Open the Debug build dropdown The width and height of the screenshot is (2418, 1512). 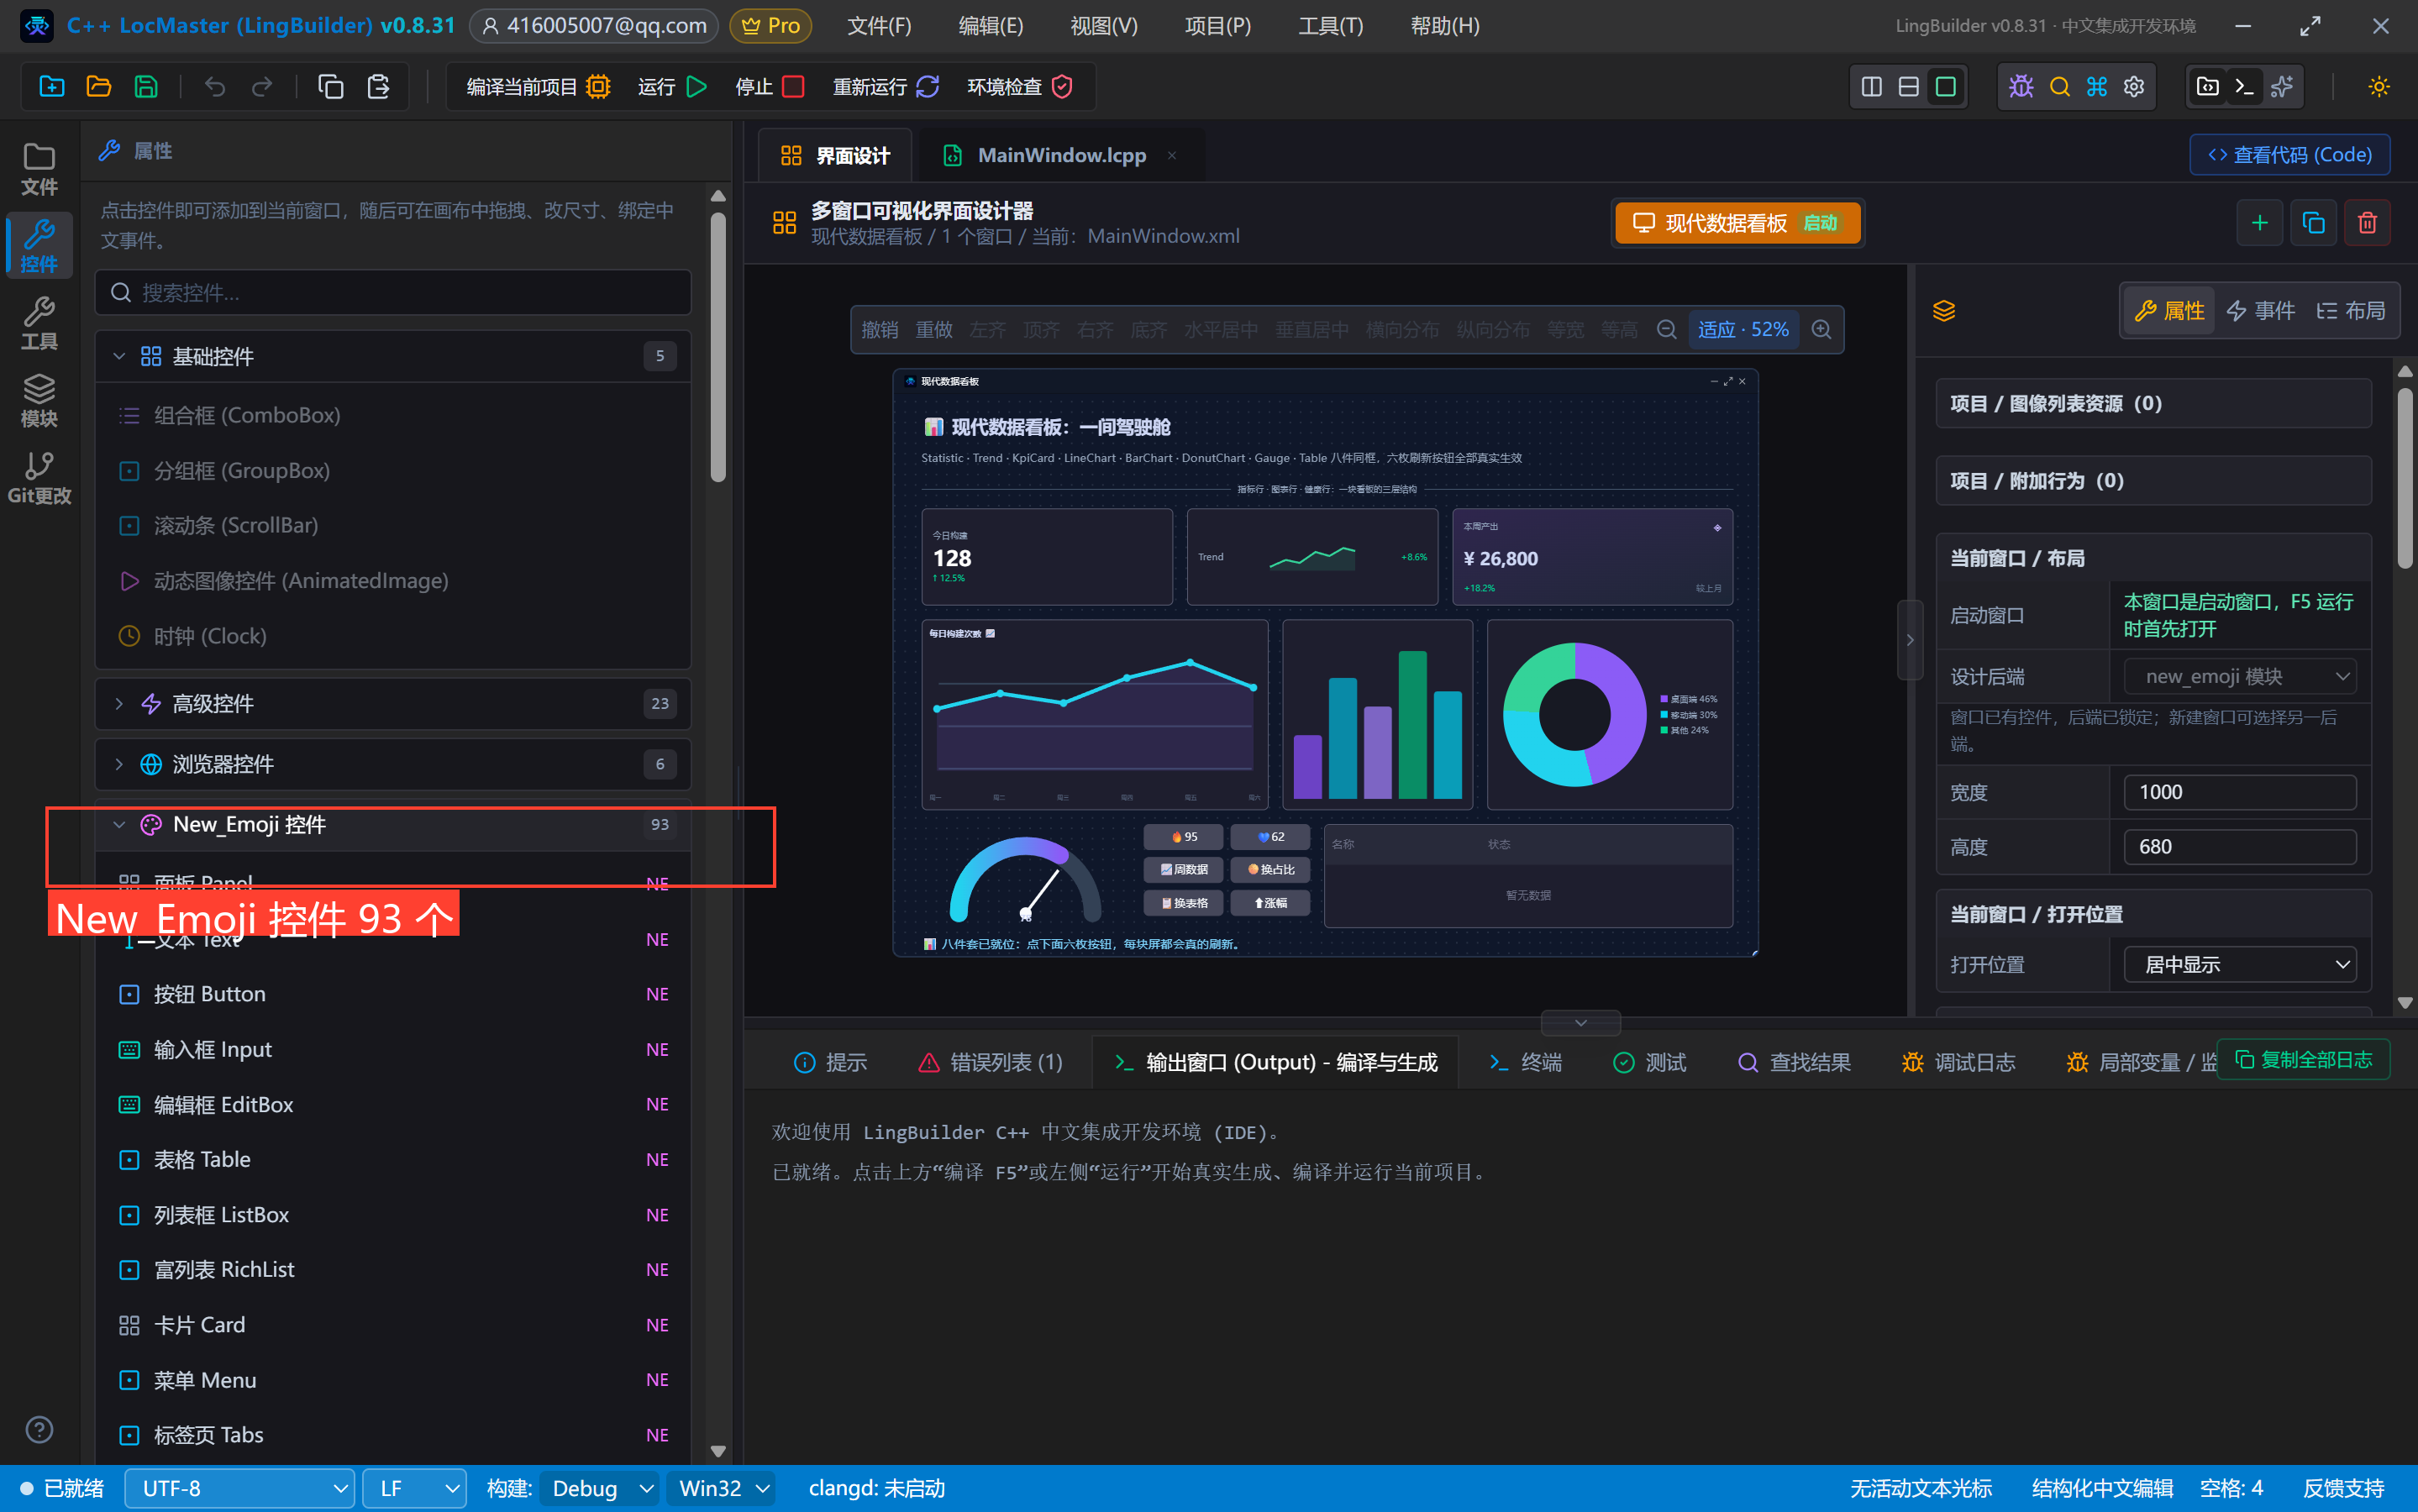pos(600,1488)
